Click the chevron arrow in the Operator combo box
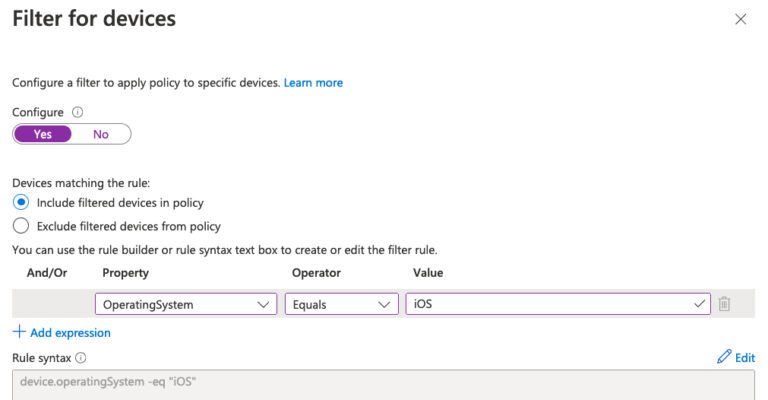 (385, 304)
